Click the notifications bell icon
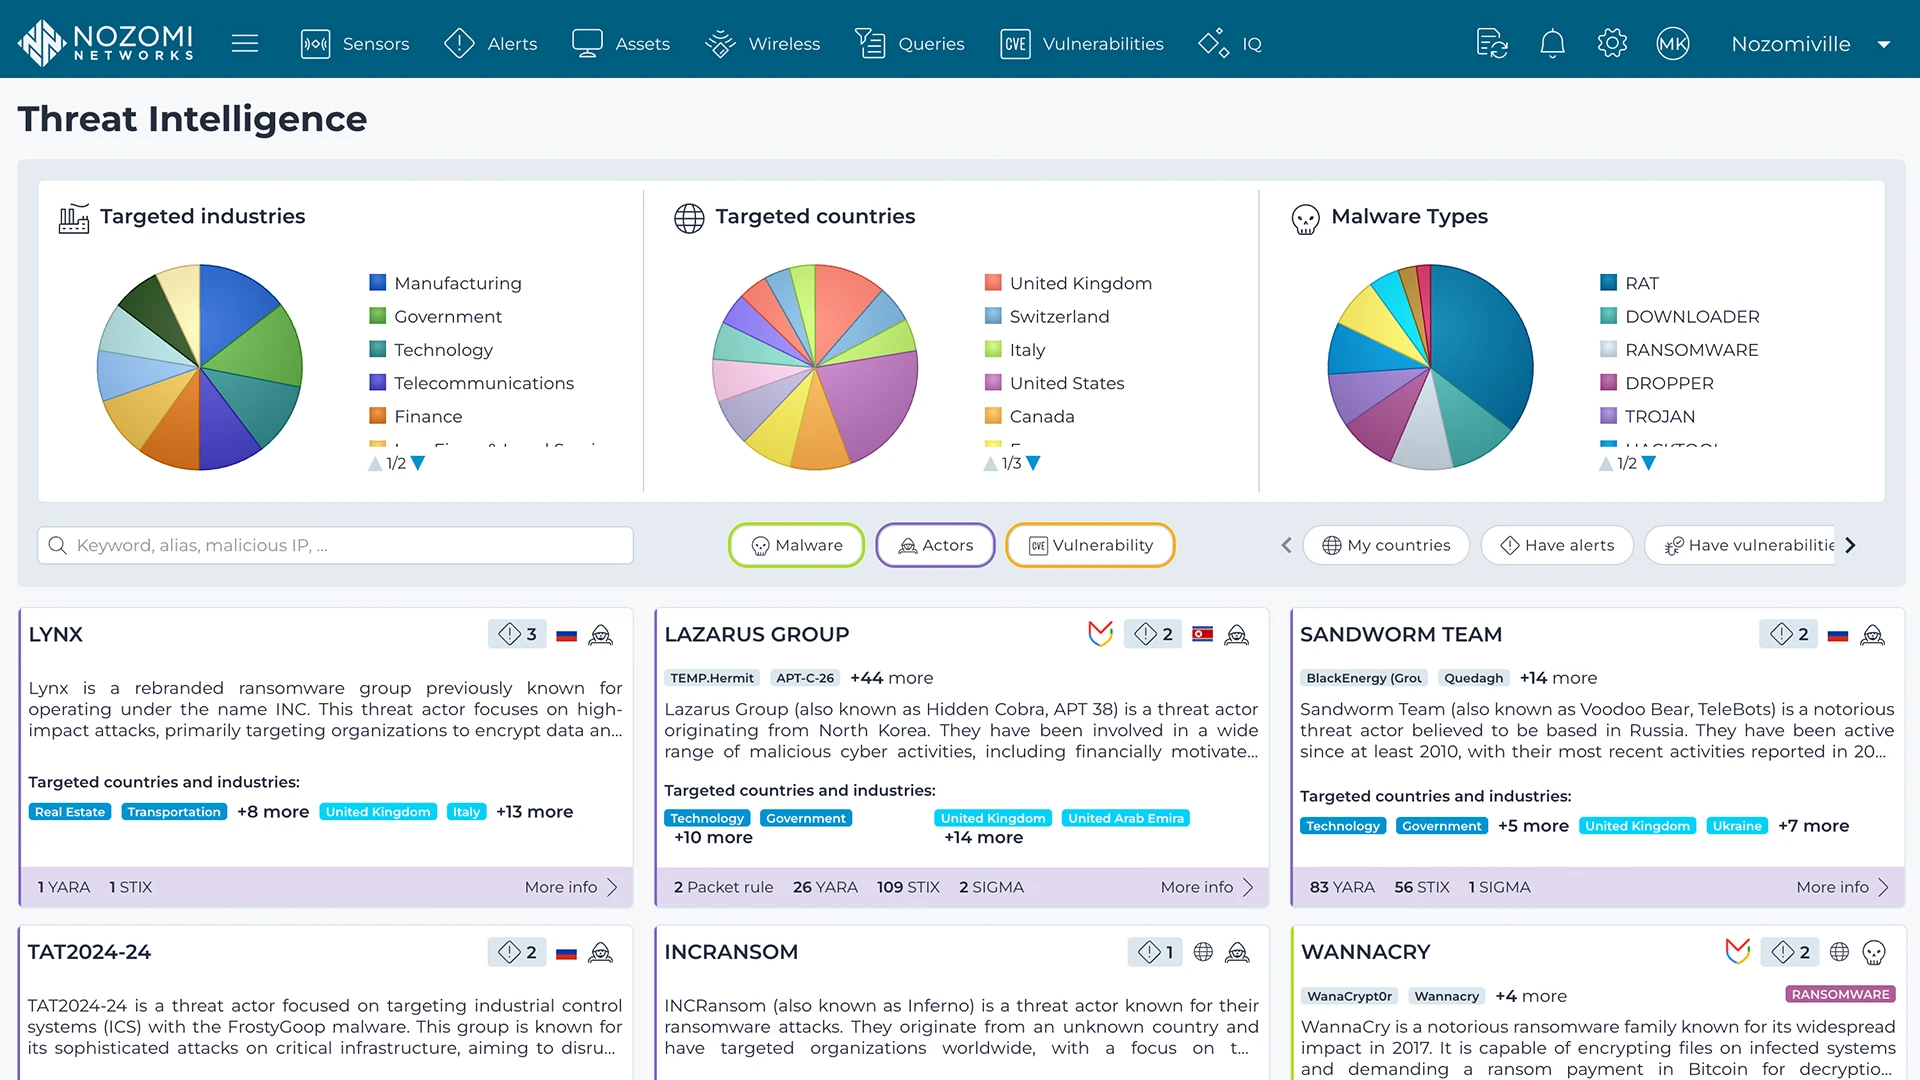 pos(1552,43)
